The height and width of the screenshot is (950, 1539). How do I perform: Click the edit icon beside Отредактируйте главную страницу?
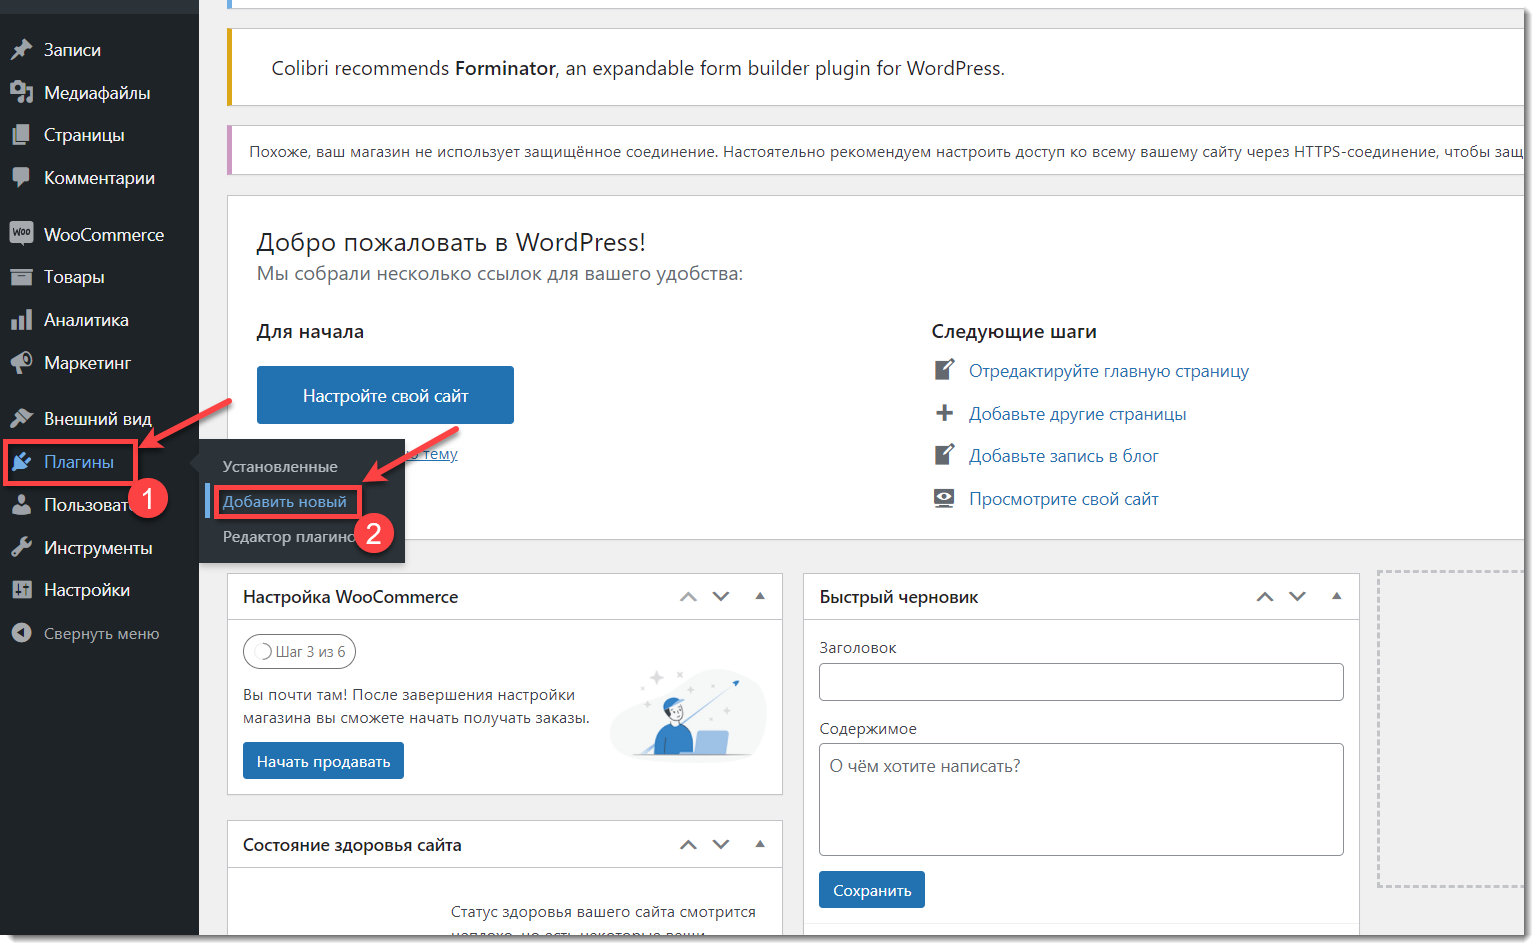944,370
